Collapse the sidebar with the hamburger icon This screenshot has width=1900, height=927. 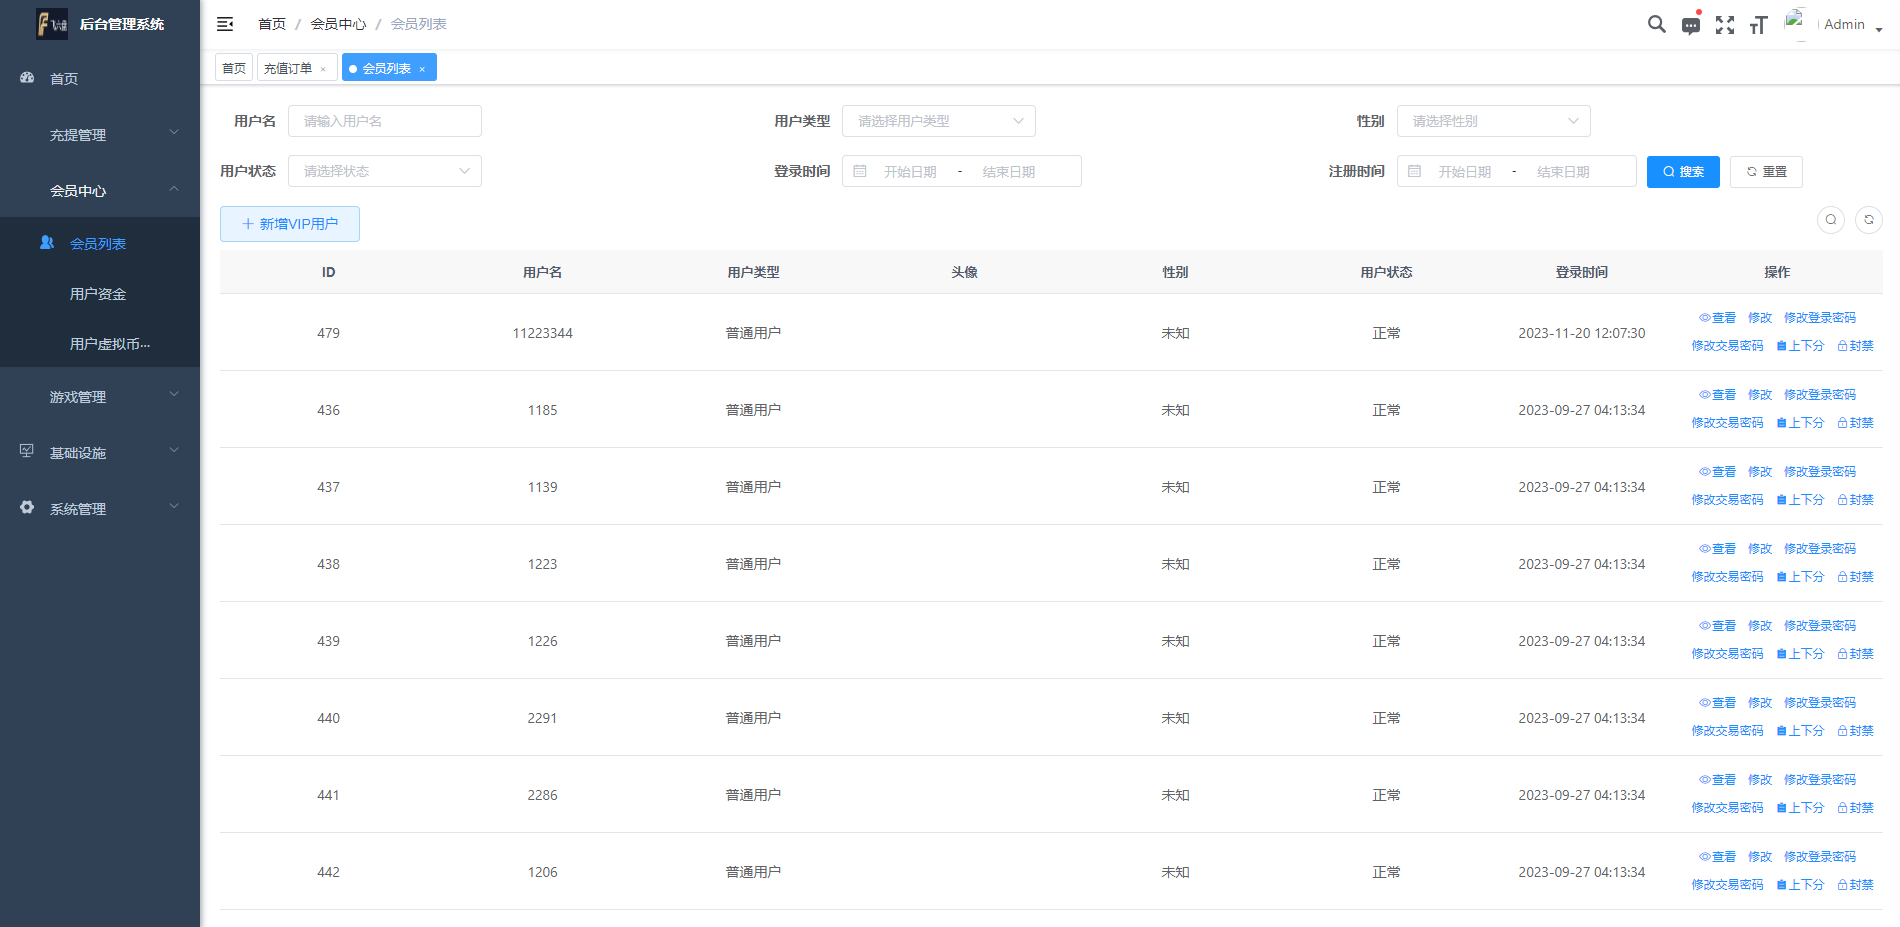click(225, 24)
